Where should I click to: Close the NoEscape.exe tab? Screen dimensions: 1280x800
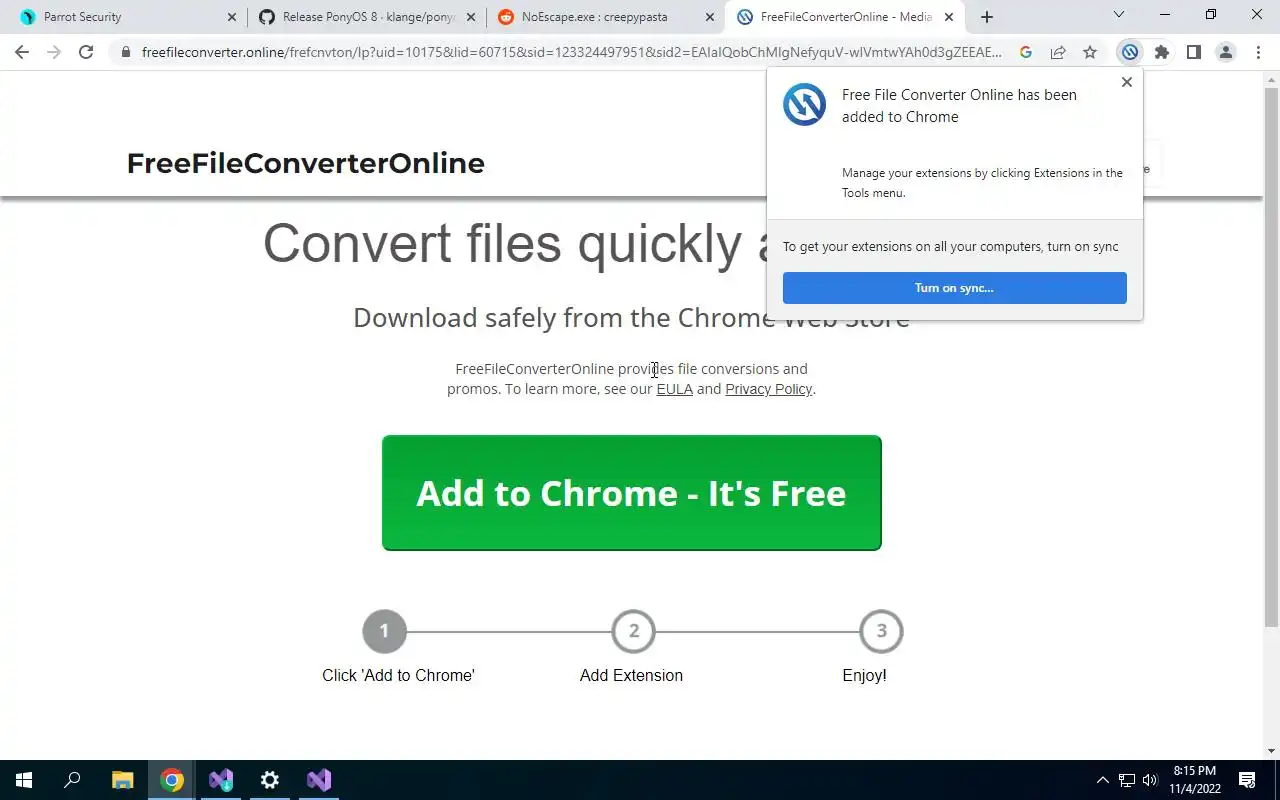[x=710, y=17]
